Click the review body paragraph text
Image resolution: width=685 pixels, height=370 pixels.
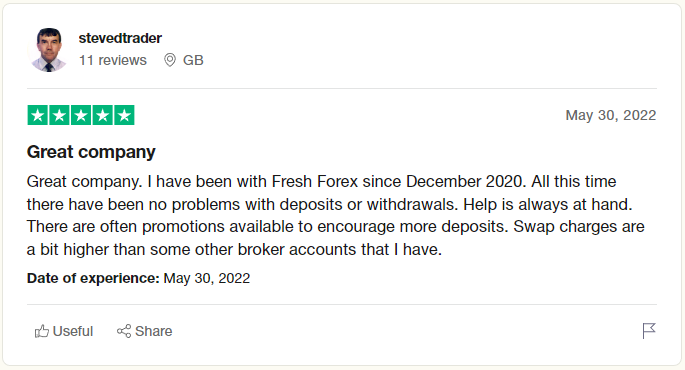(336, 215)
